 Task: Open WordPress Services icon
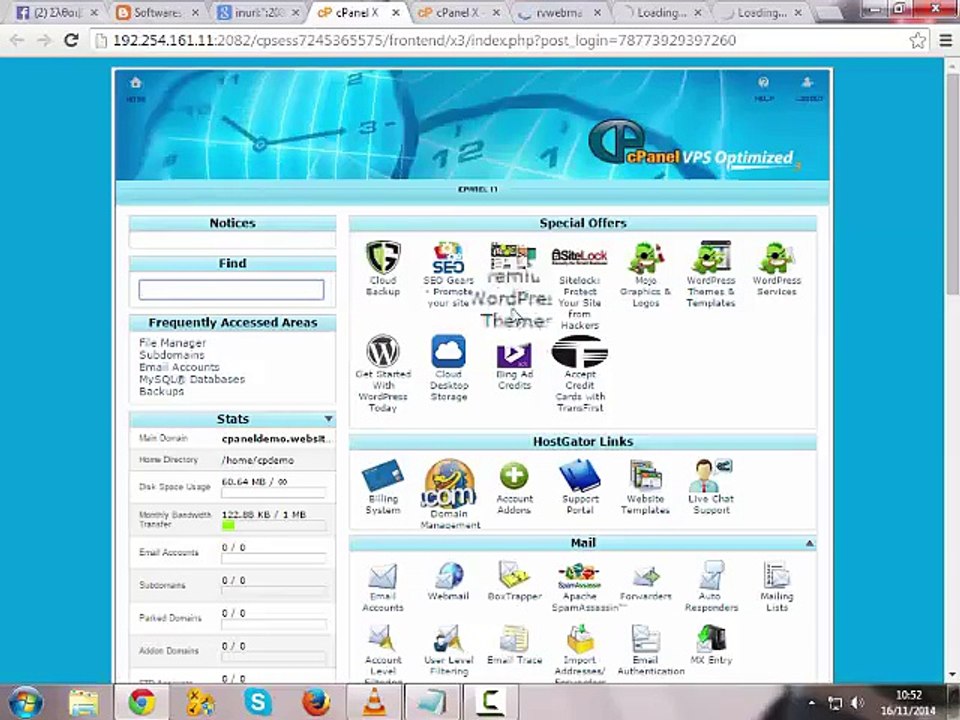tap(776, 258)
